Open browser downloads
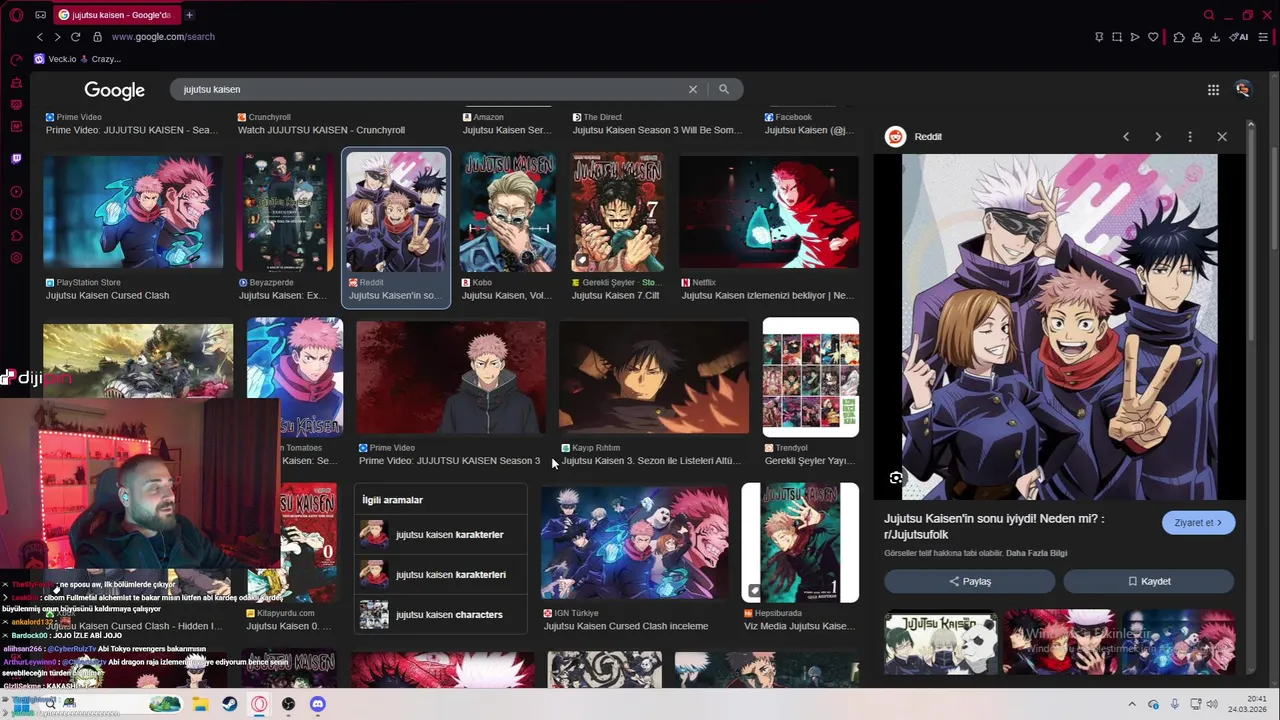This screenshot has height=720, width=1280. pyautogui.click(x=1215, y=37)
